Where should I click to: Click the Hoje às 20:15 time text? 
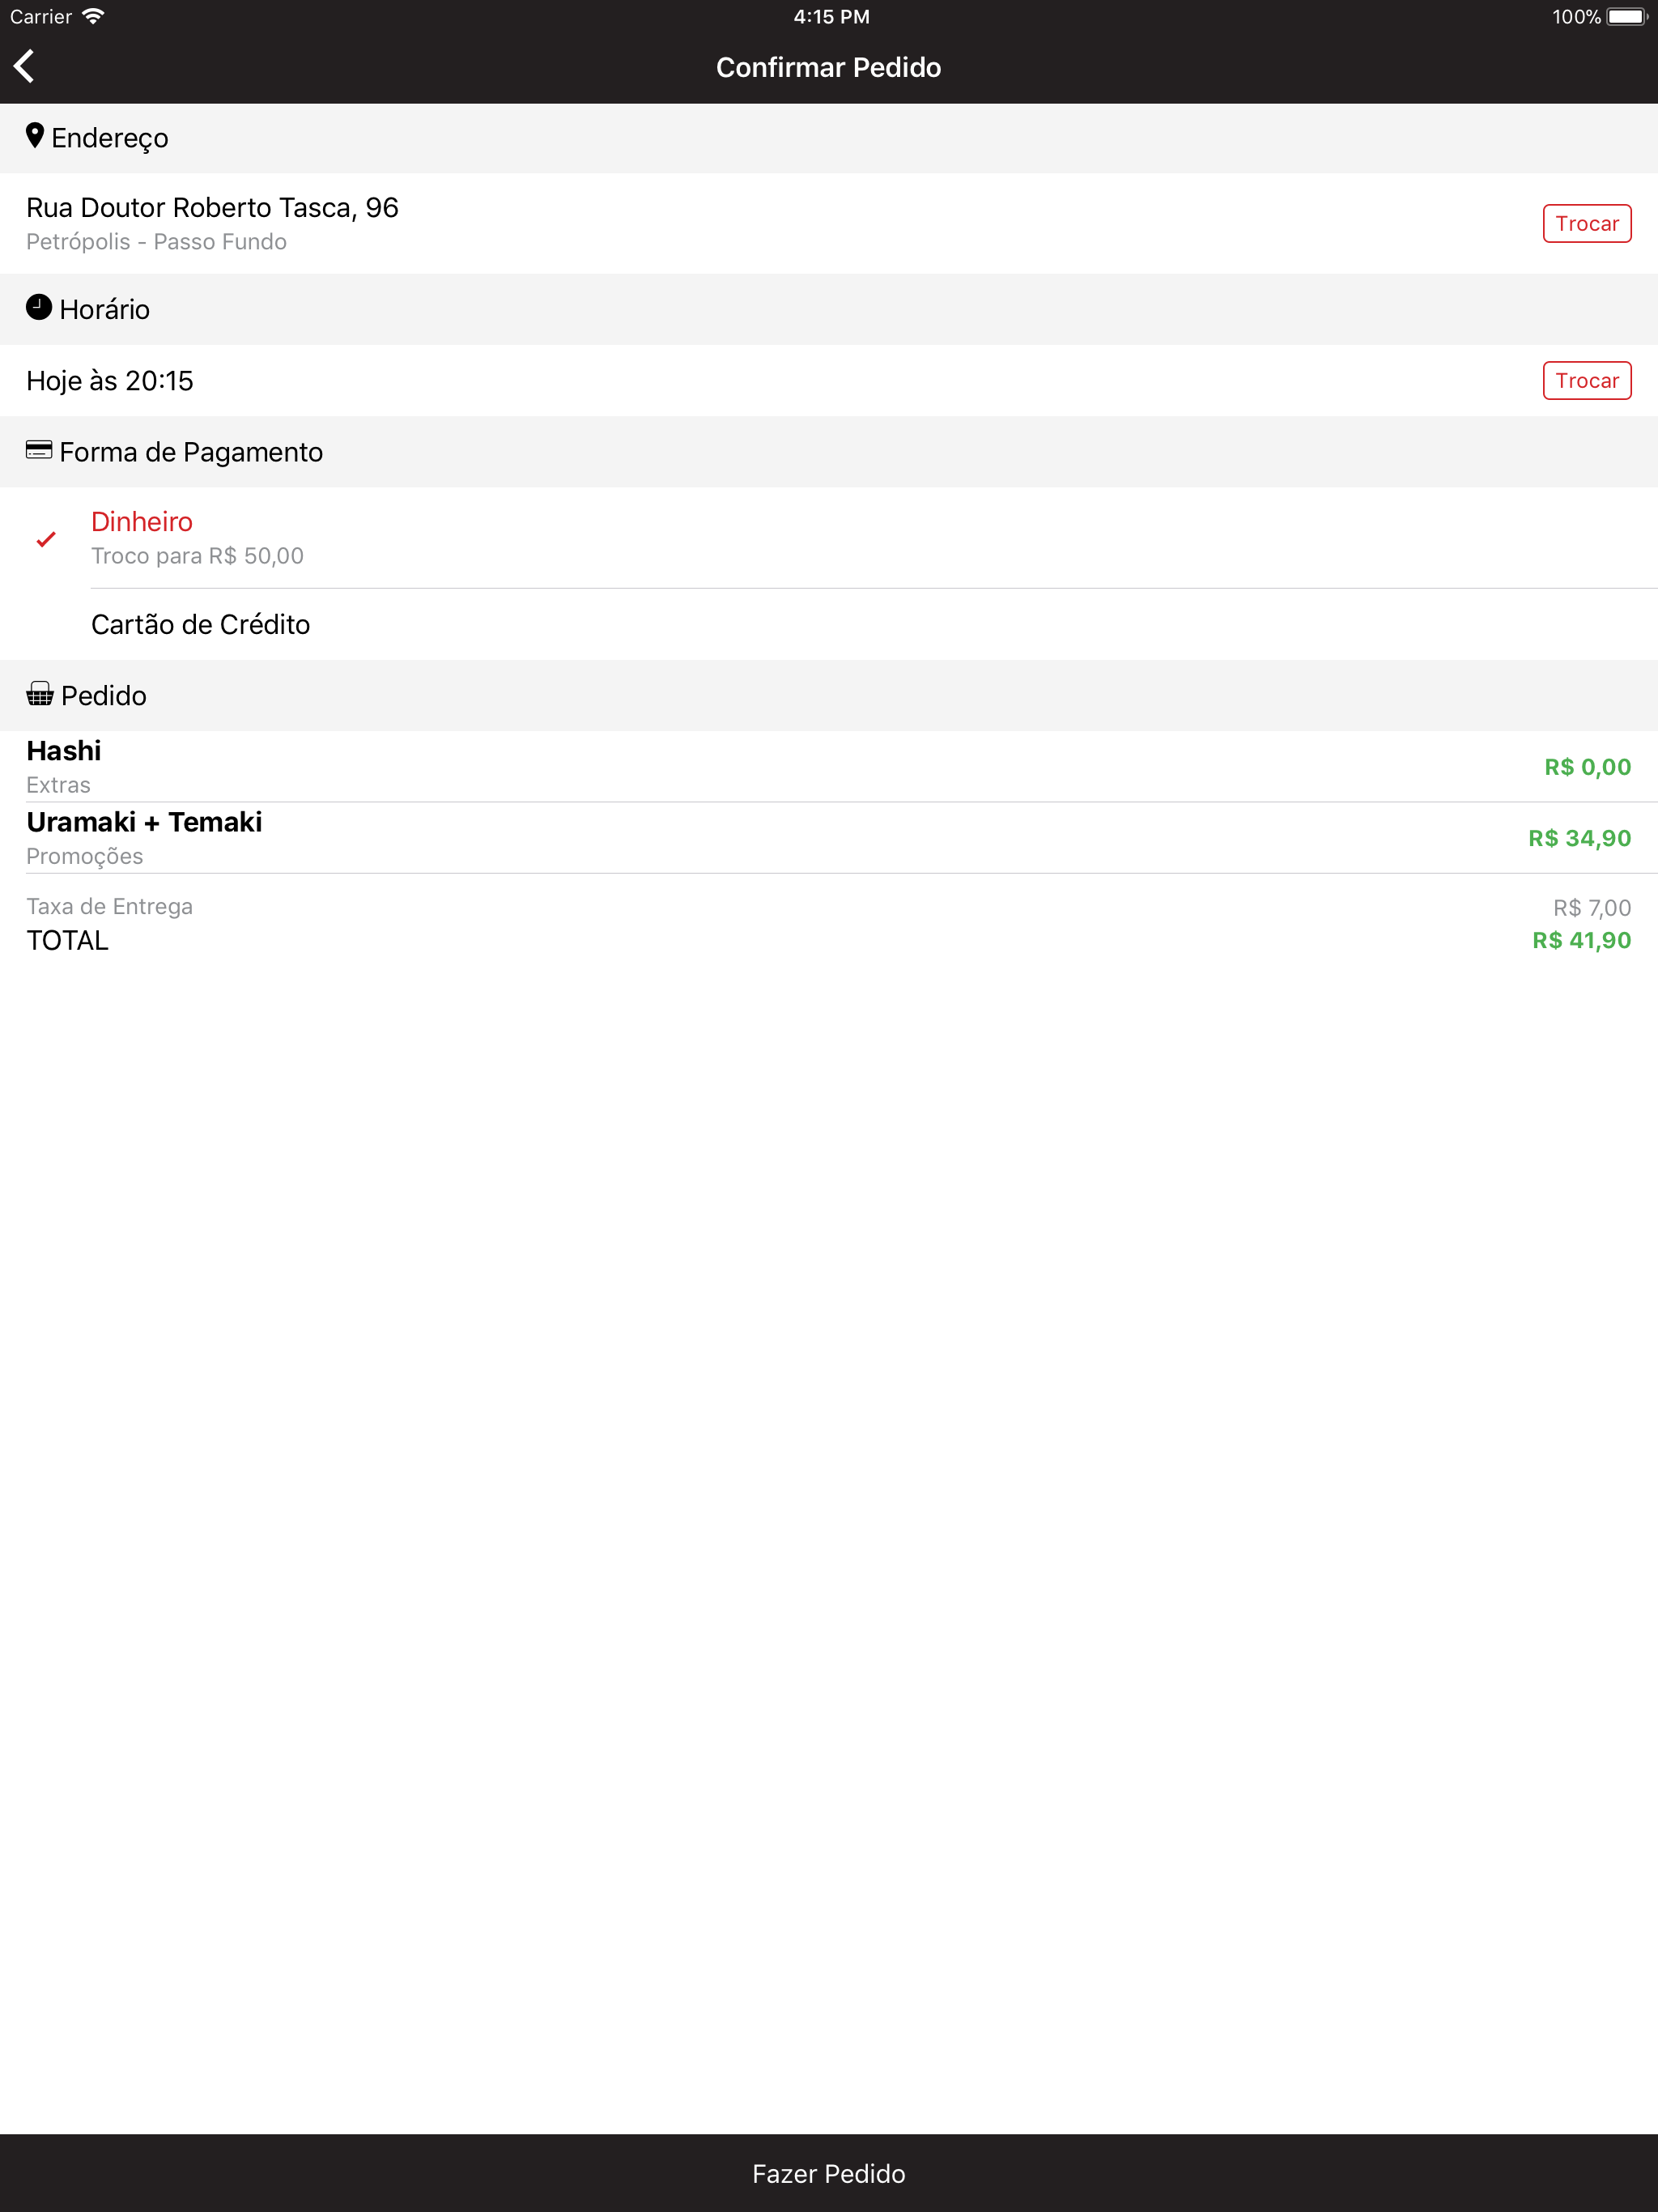tap(110, 380)
